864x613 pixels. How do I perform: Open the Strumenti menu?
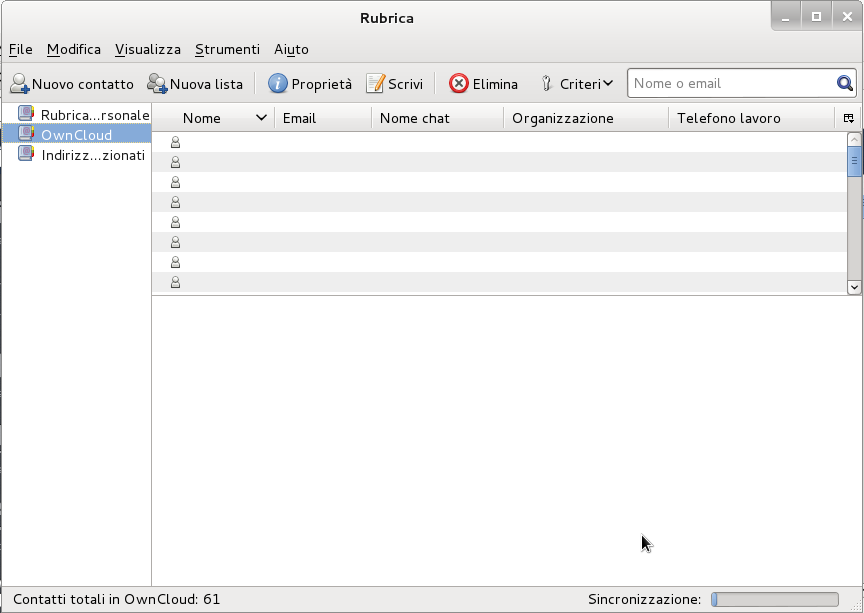(227, 49)
